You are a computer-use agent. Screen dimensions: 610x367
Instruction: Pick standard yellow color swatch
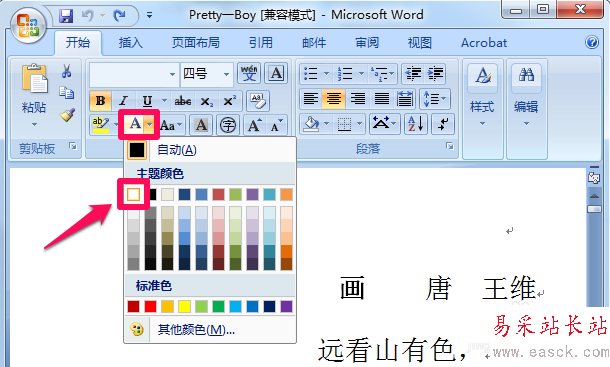(184, 306)
